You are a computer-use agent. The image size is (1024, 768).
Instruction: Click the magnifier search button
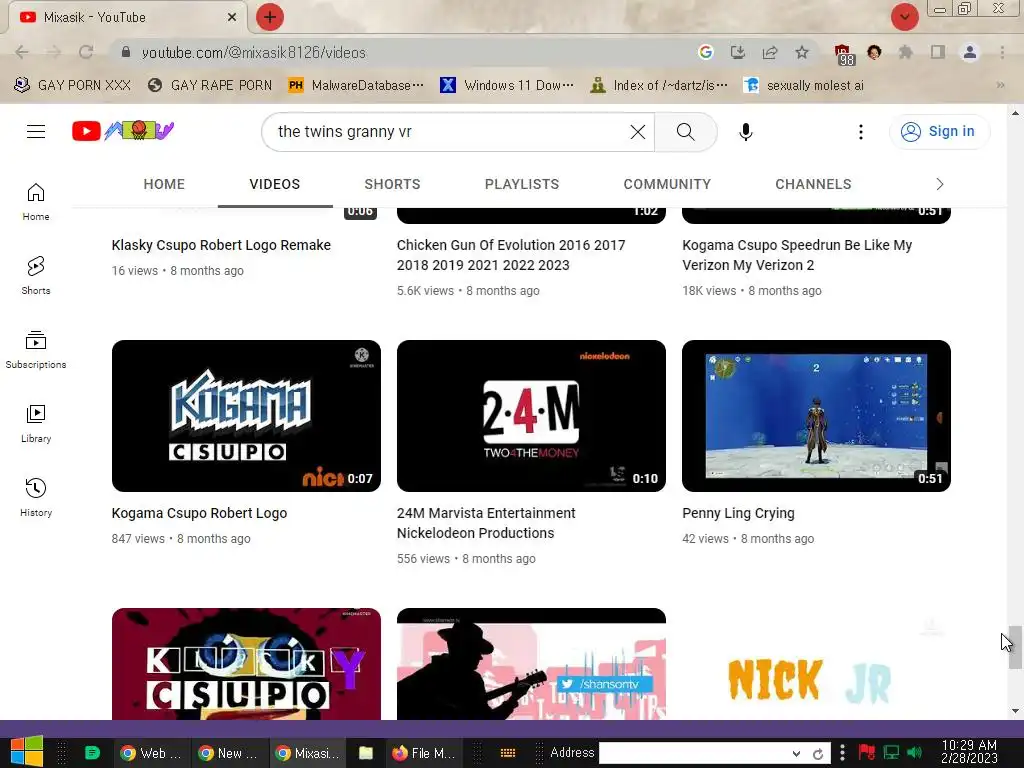[685, 132]
